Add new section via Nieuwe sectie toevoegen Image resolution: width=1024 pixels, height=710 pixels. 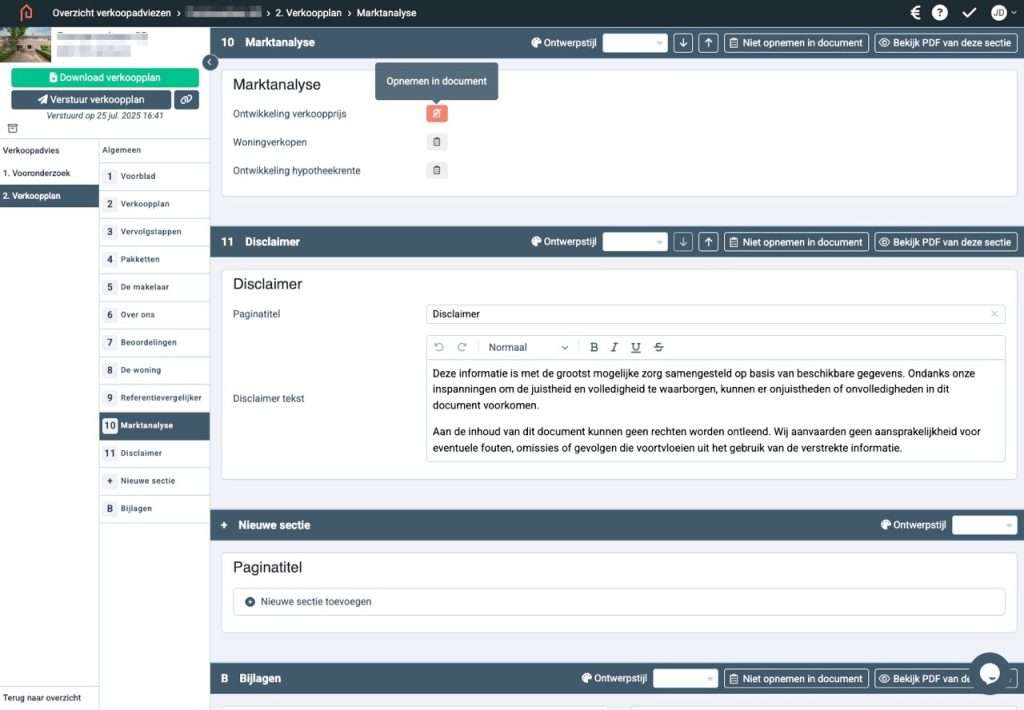(618, 602)
